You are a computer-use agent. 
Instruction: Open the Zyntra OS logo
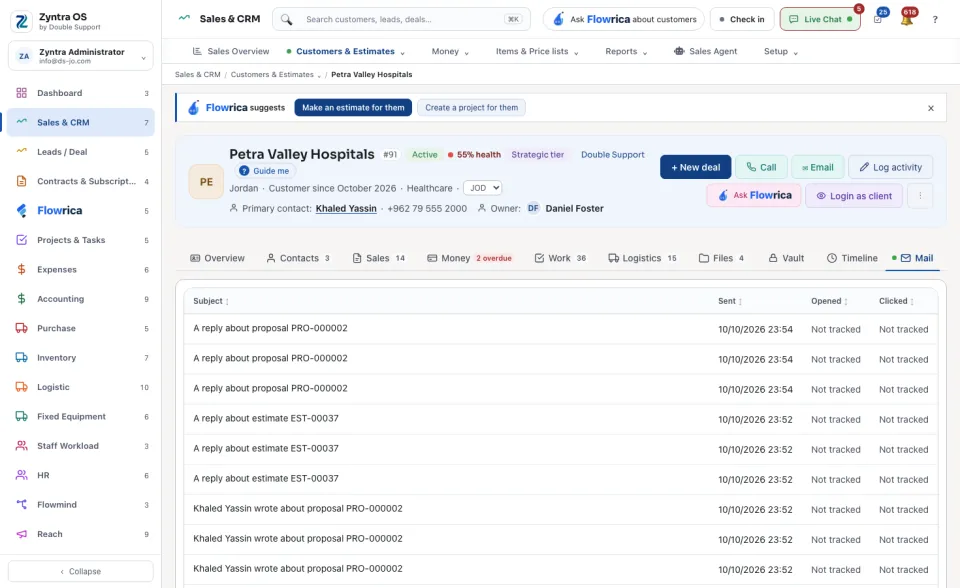(x=22, y=21)
